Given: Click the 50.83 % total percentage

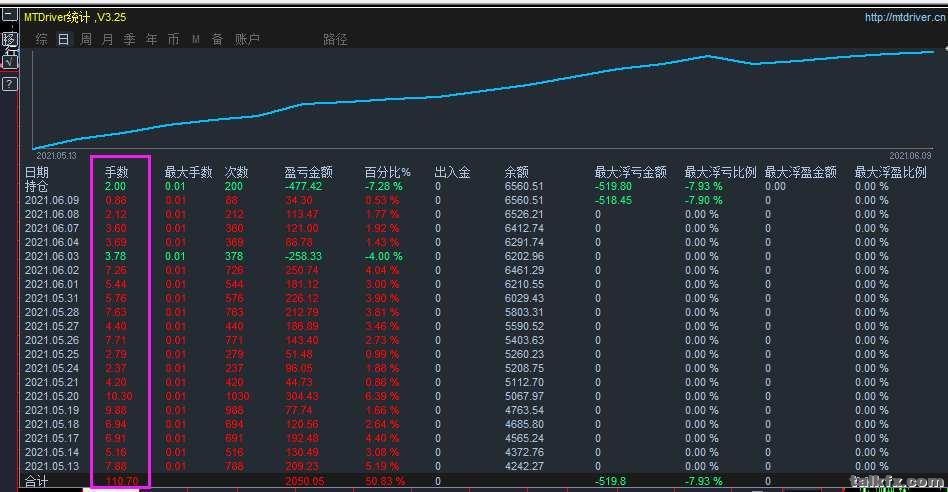Looking at the screenshot, I should (x=385, y=481).
